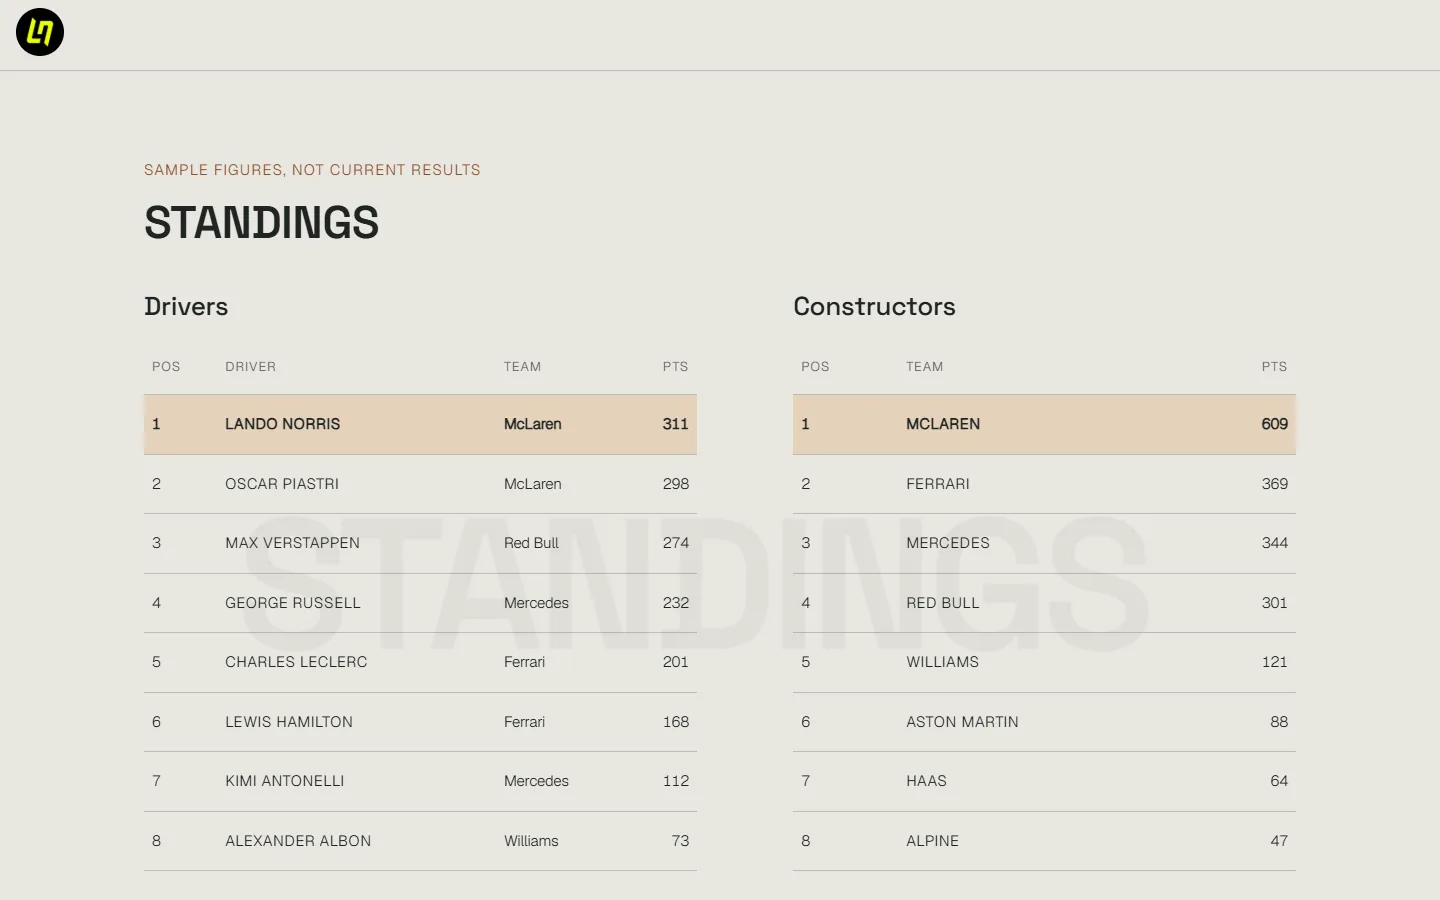The width and height of the screenshot is (1440, 900).
Task: Click Lewis Hamilton's 168 points value
Action: pos(676,722)
